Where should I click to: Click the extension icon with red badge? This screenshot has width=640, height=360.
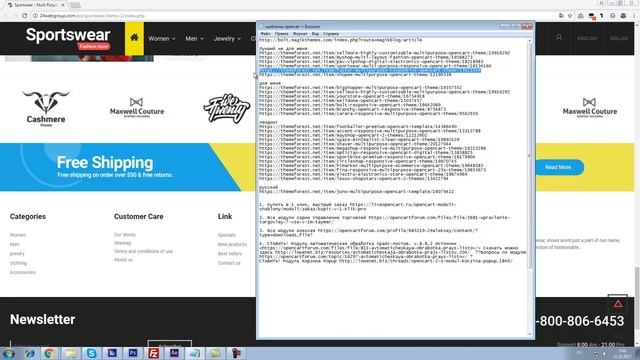(592, 16)
